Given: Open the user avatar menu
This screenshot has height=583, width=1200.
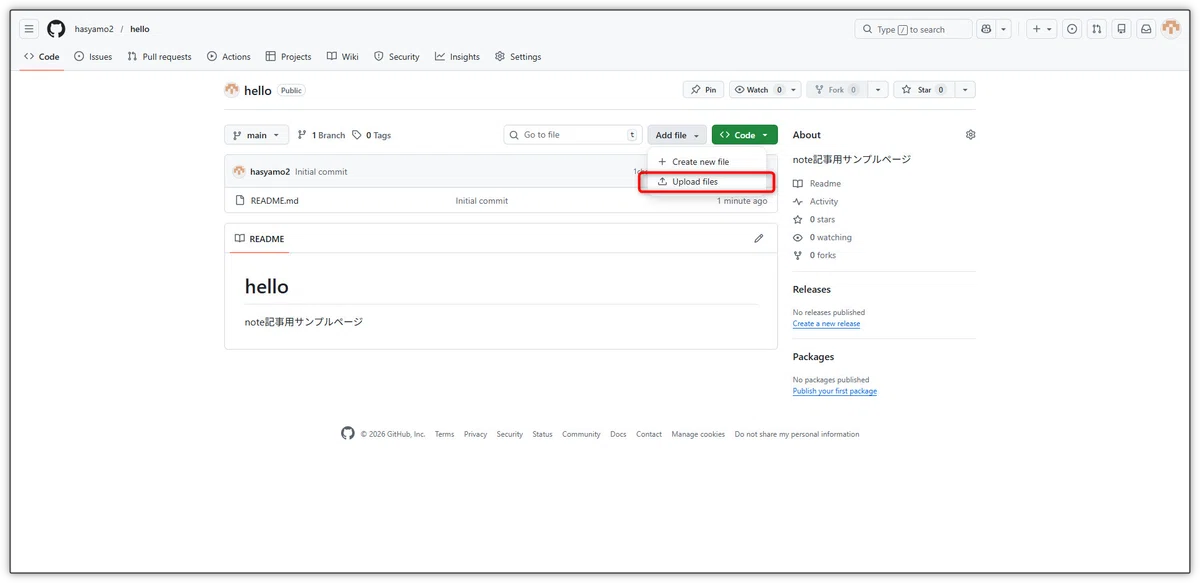Looking at the screenshot, I should pos(1171,29).
